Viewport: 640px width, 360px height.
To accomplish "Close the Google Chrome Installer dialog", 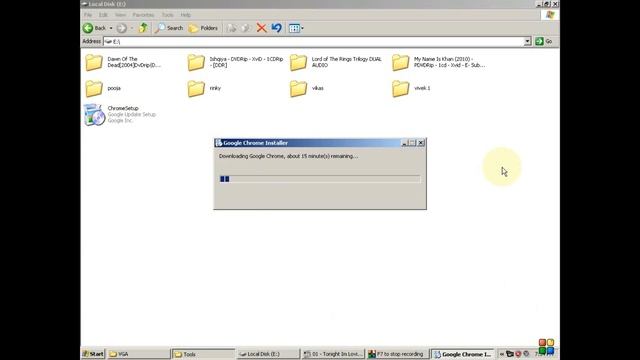I will 421,143.
